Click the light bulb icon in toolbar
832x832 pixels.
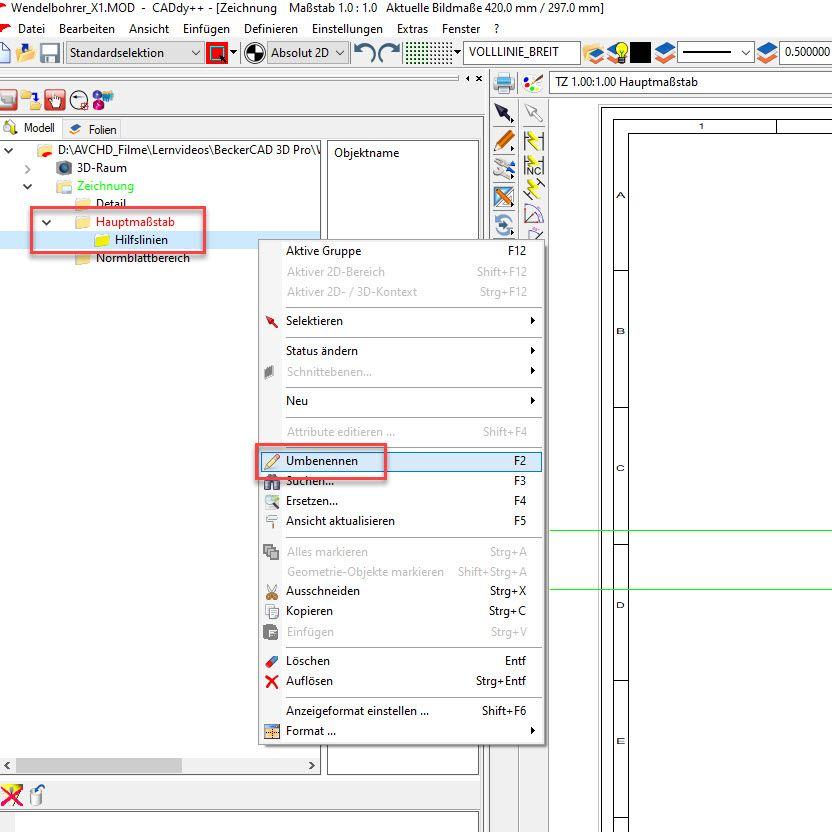[x=619, y=53]
